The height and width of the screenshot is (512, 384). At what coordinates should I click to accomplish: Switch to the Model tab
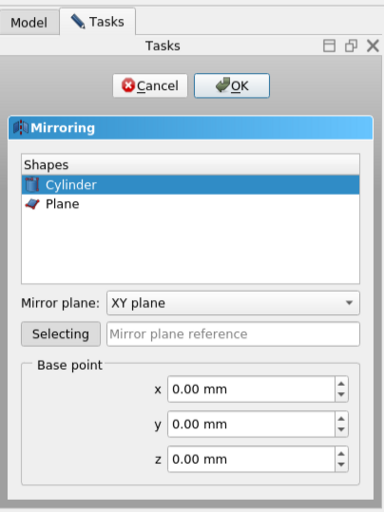[29, 23]
